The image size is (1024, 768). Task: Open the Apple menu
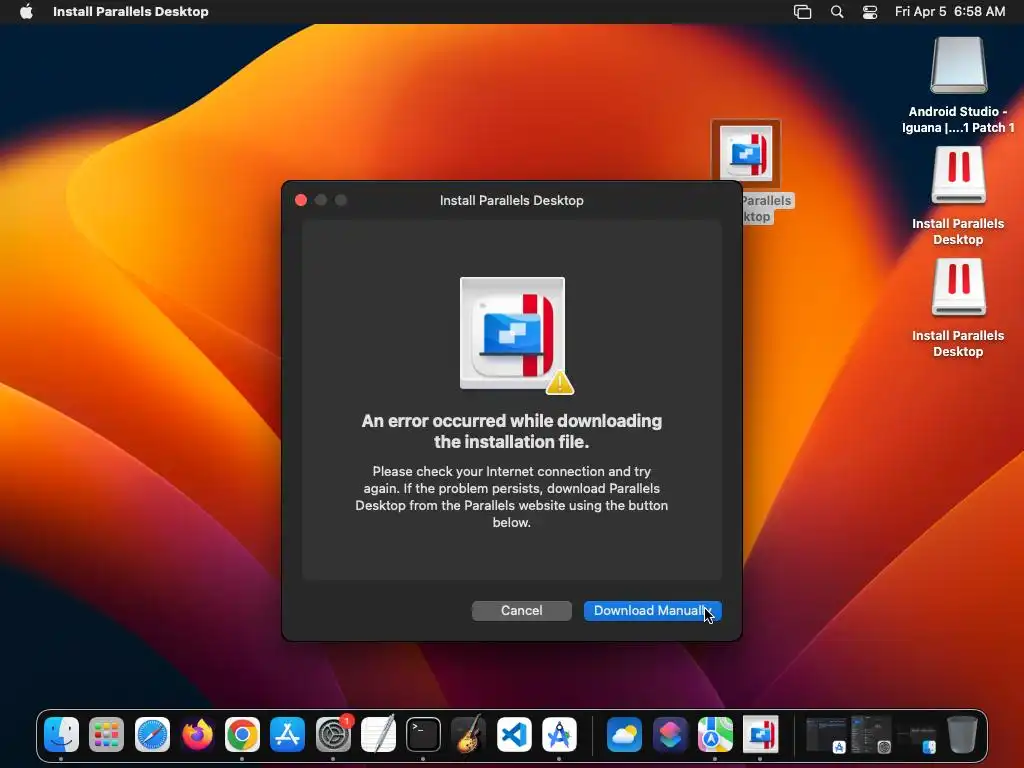click(x=26, y=12)
